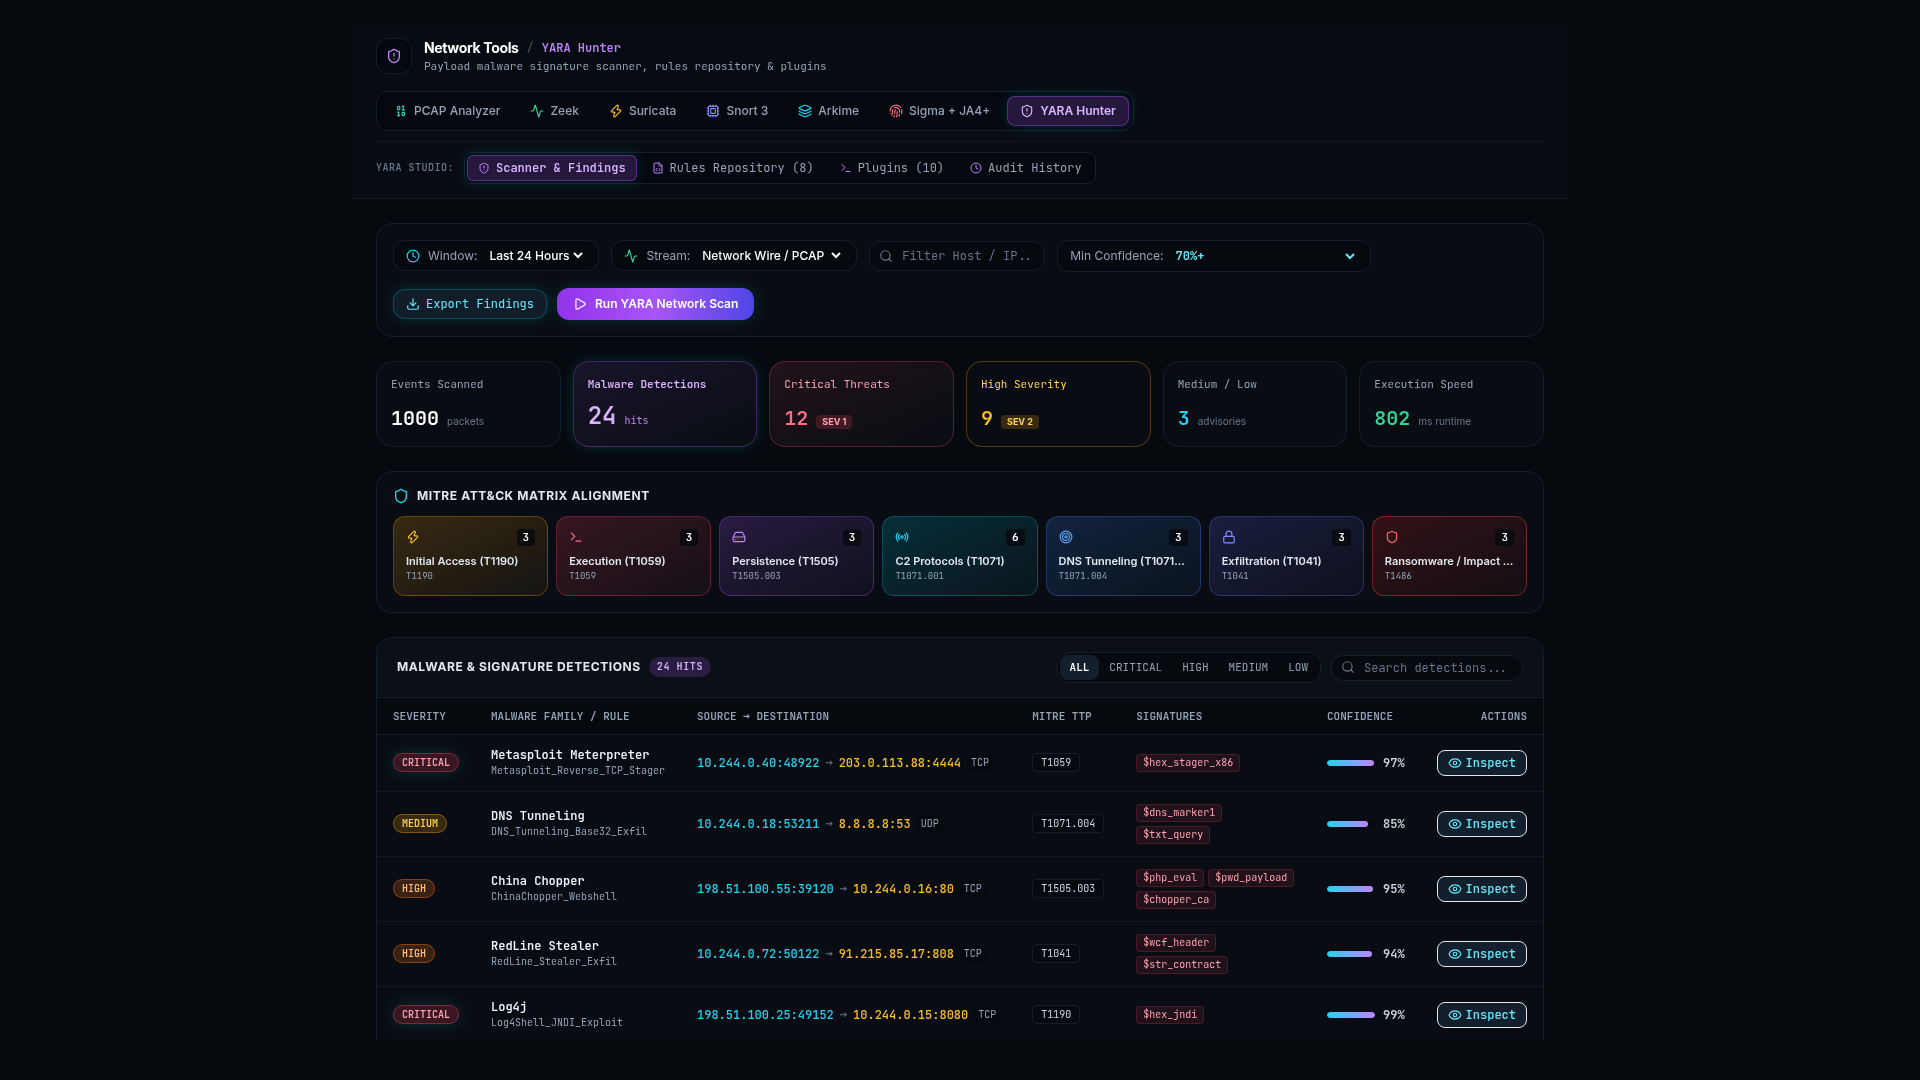Open the Window Last 24 Hours dropdown

536,256
